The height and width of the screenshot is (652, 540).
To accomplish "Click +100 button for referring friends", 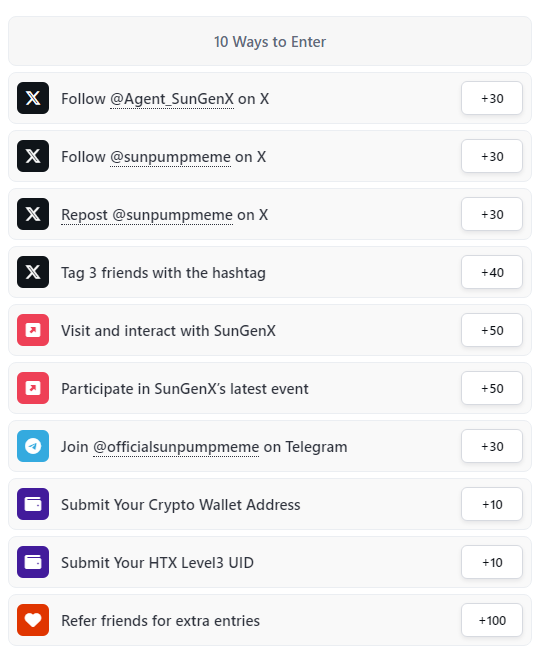I will pos(492,620).
